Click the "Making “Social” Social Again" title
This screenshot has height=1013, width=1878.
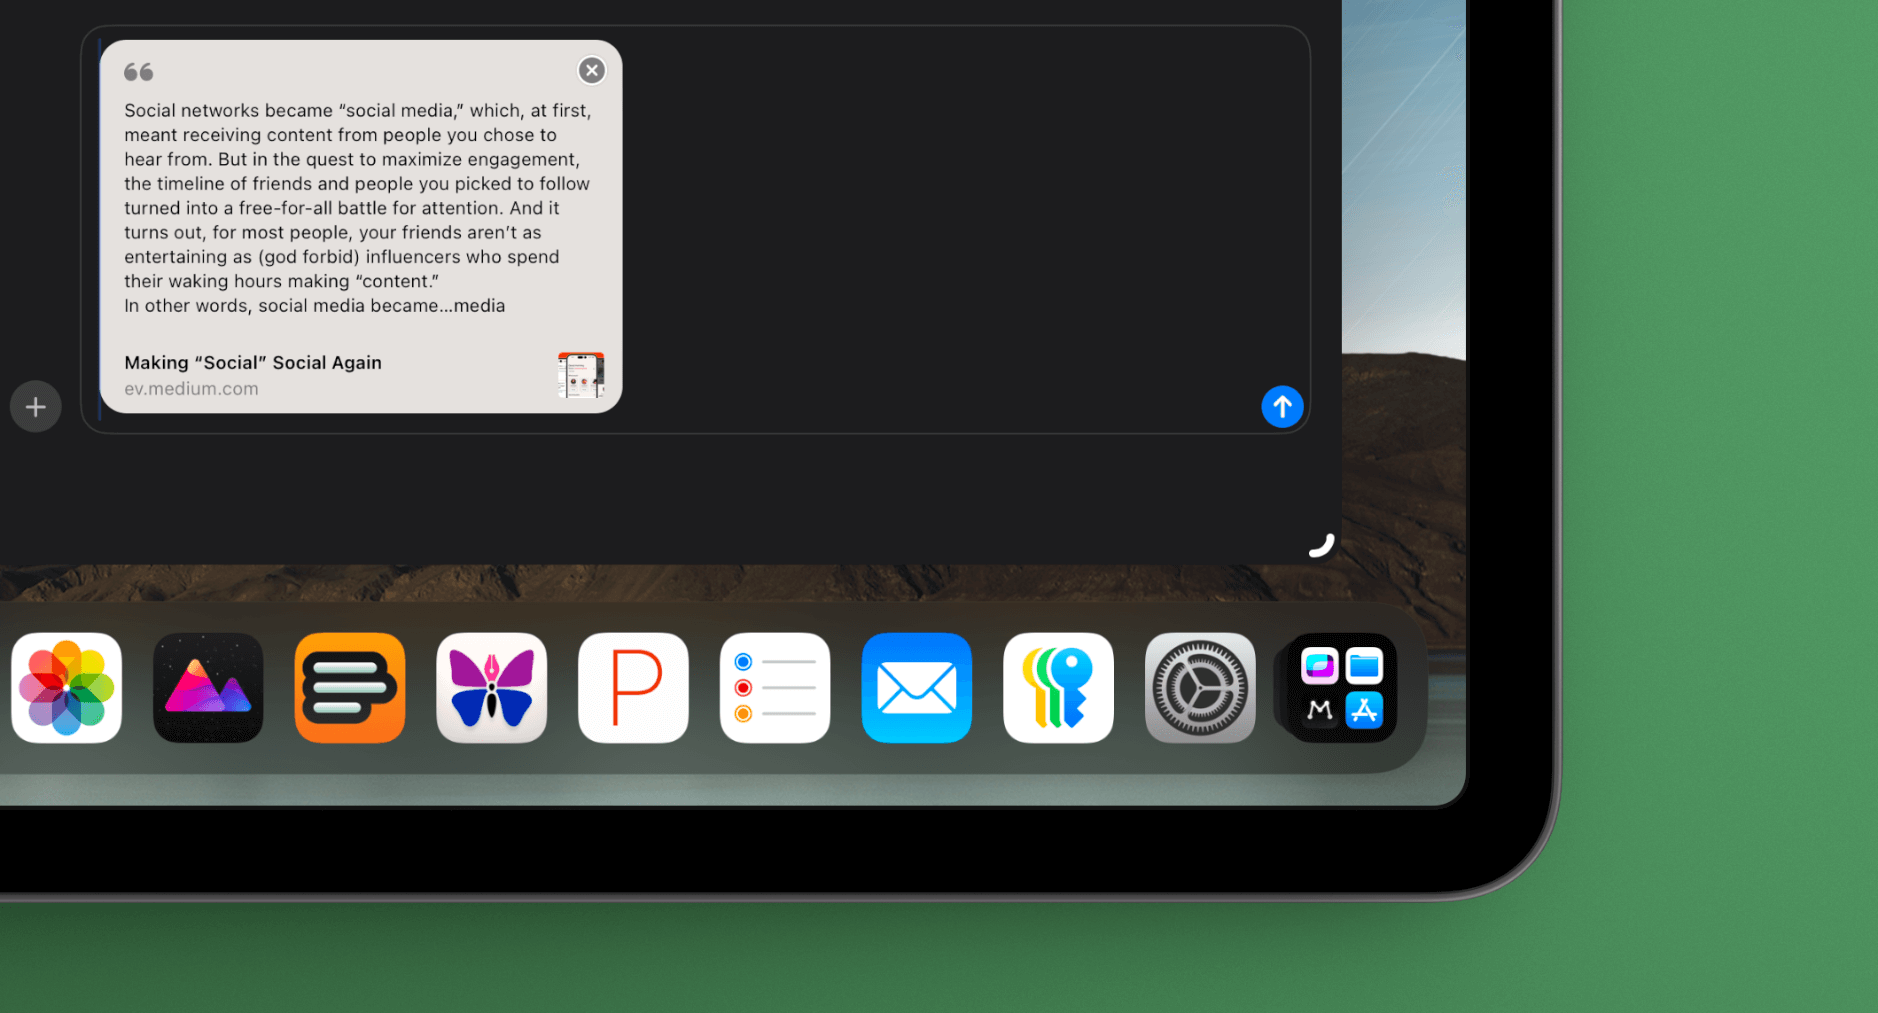(253, 363)
